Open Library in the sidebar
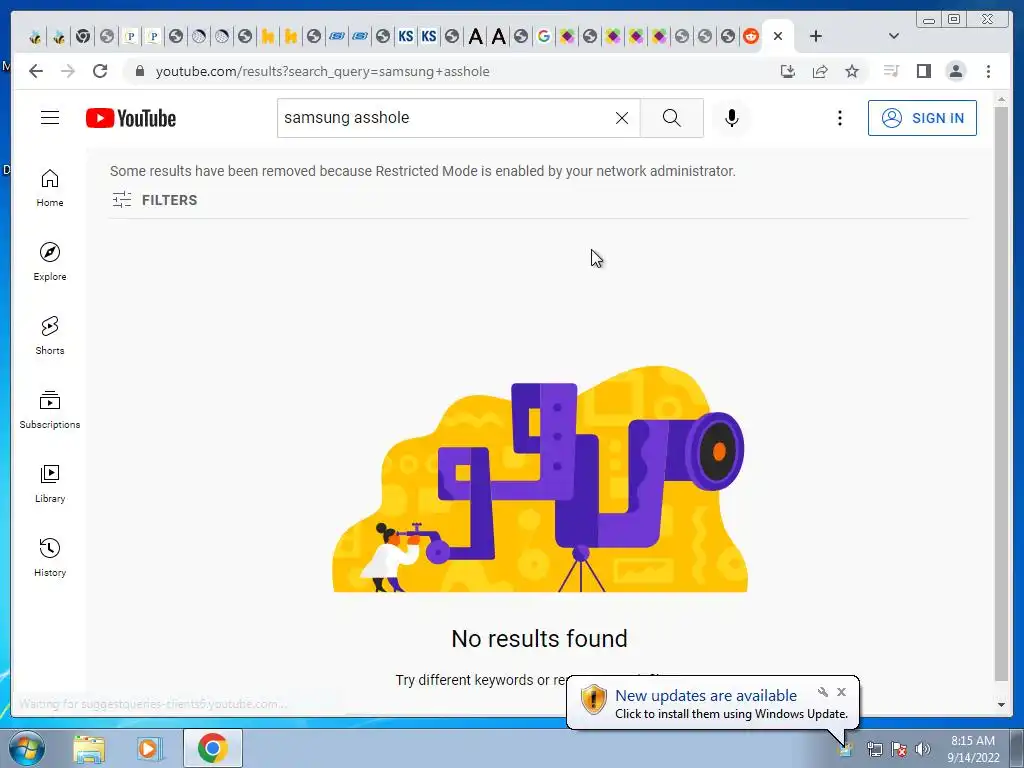Viewport: 1024px width, 768px height. point(50,484)
